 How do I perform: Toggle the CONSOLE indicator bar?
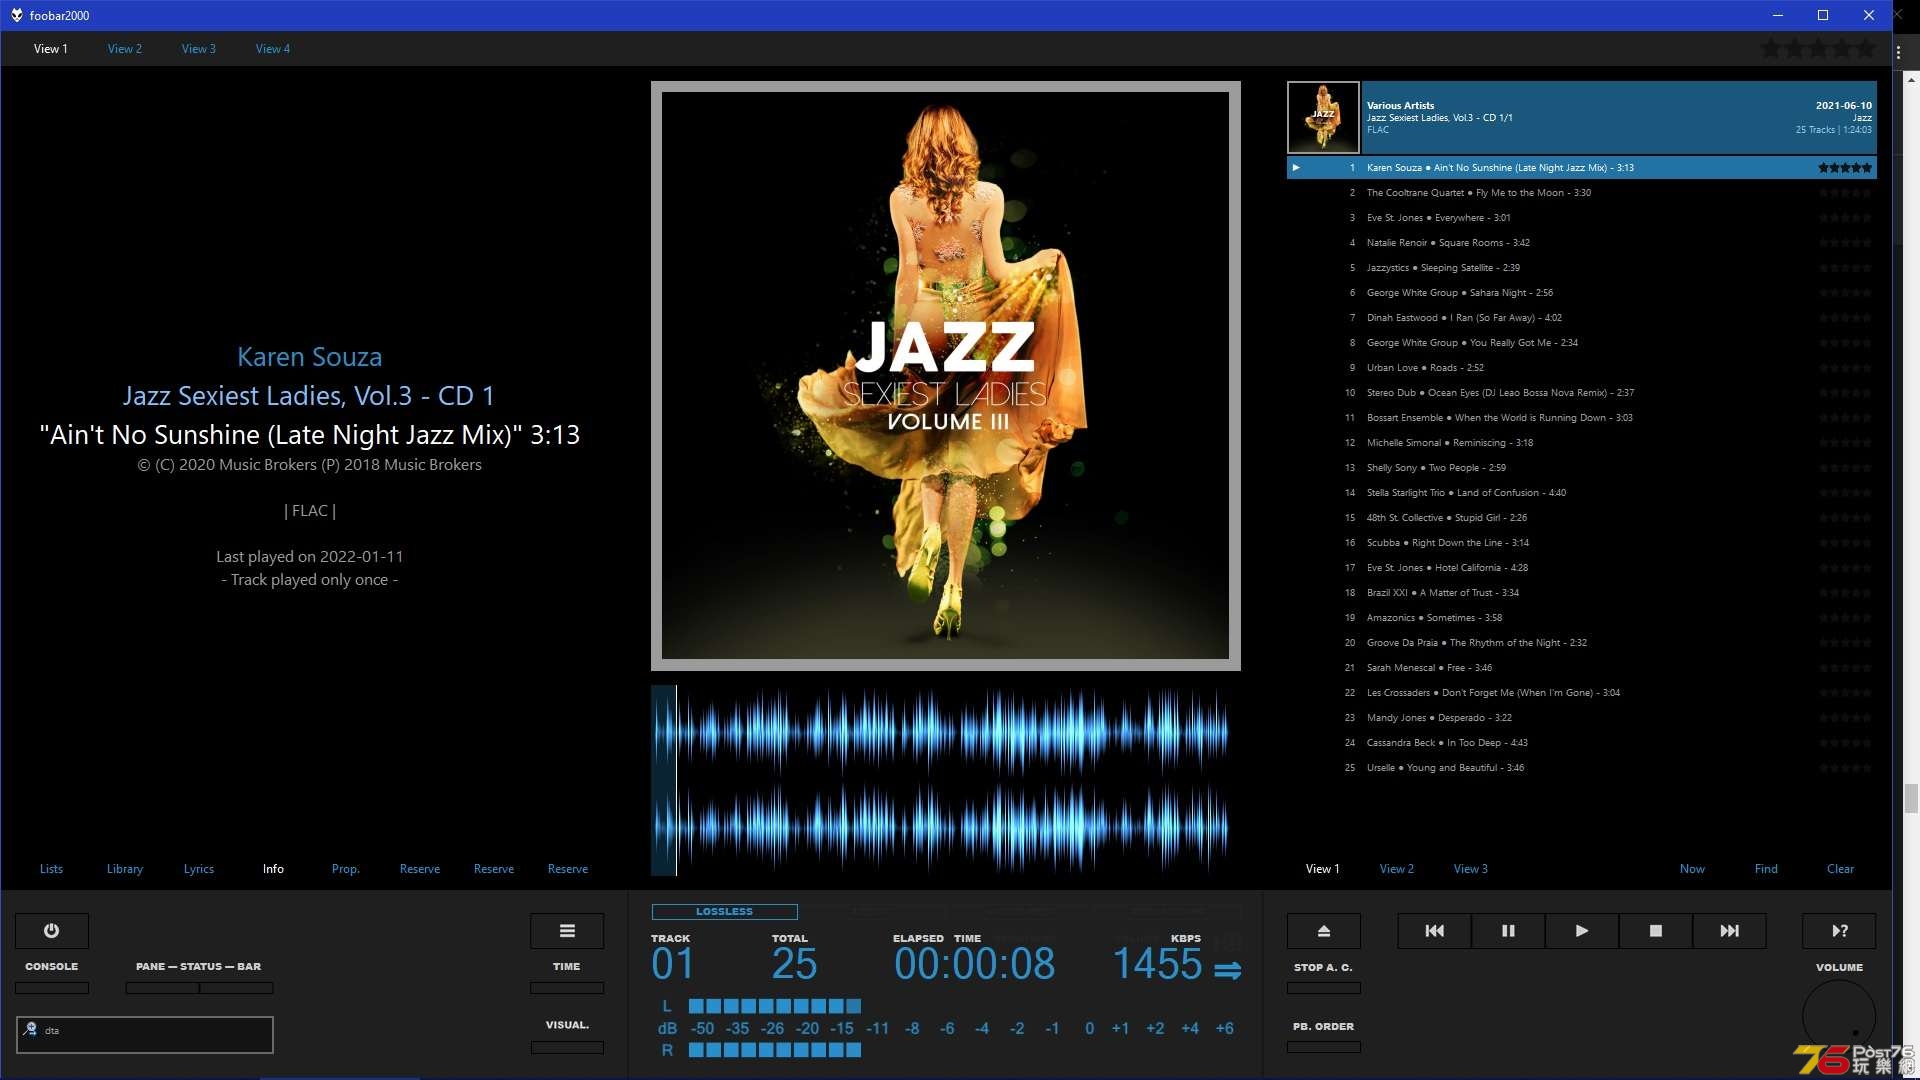click(52, 988)
